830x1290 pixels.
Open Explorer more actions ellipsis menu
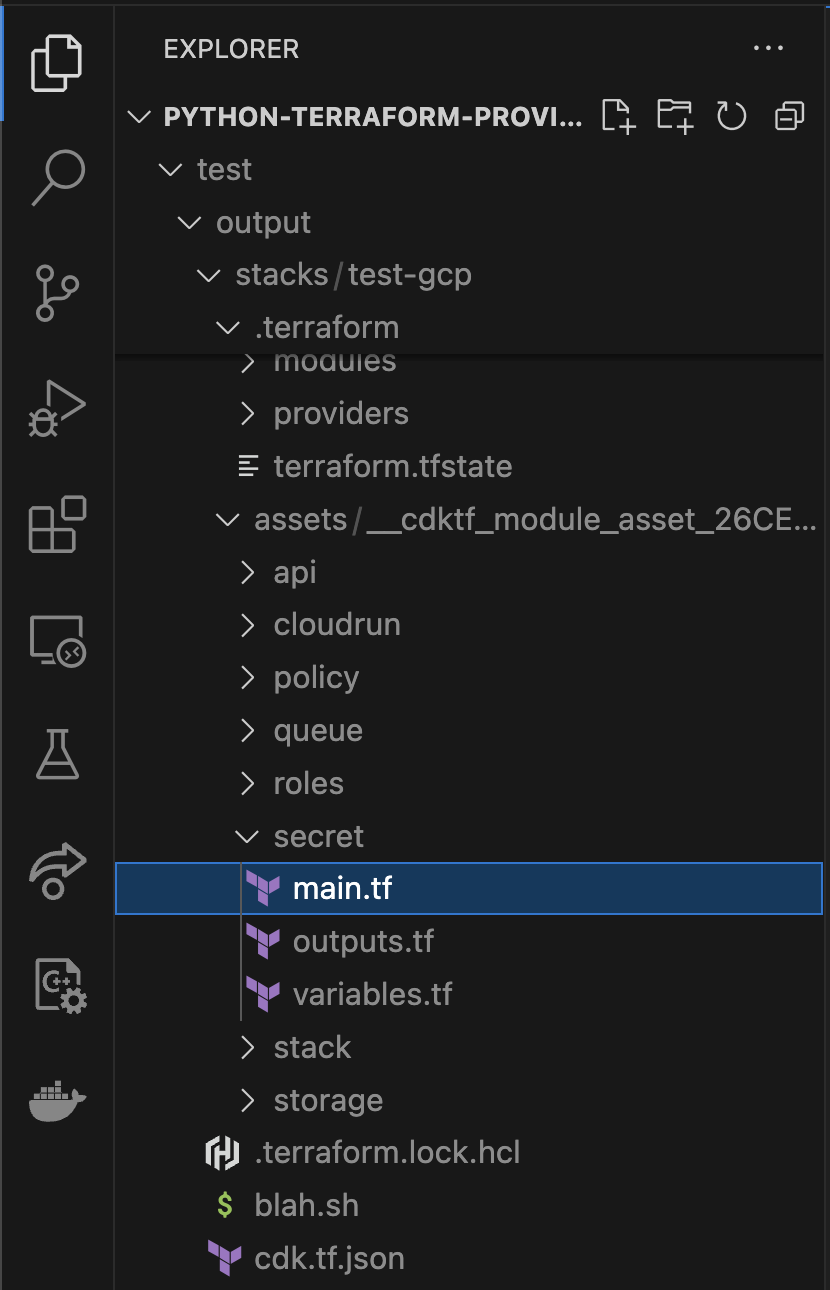(x=768, y=48)
